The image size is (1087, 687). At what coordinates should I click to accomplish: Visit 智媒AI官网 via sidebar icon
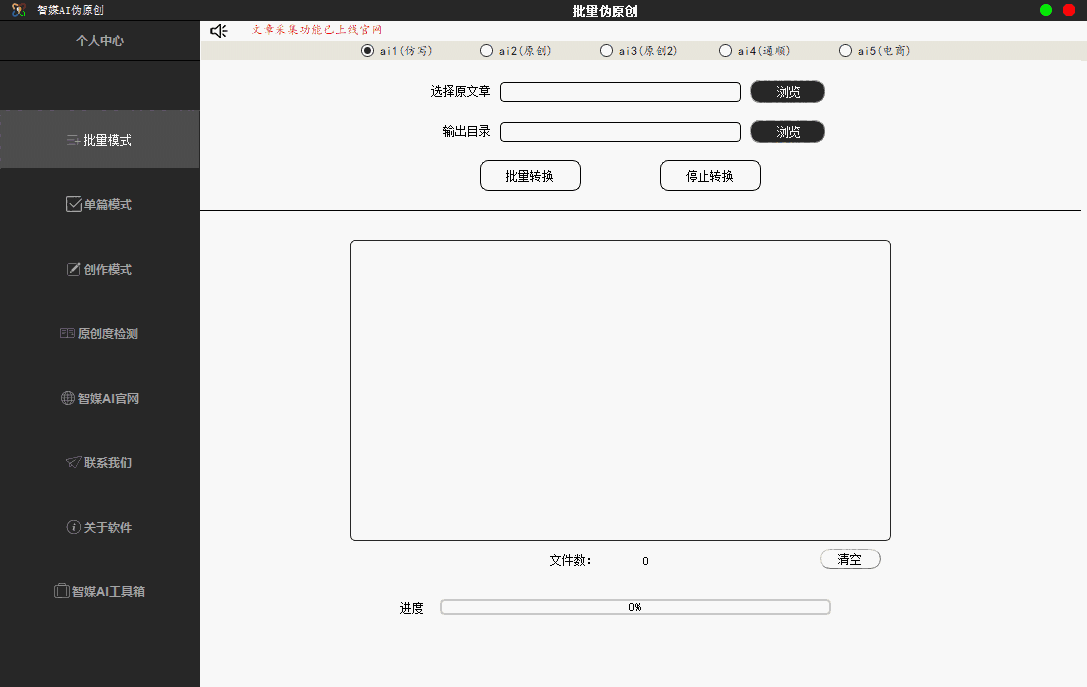coord(99,397)
